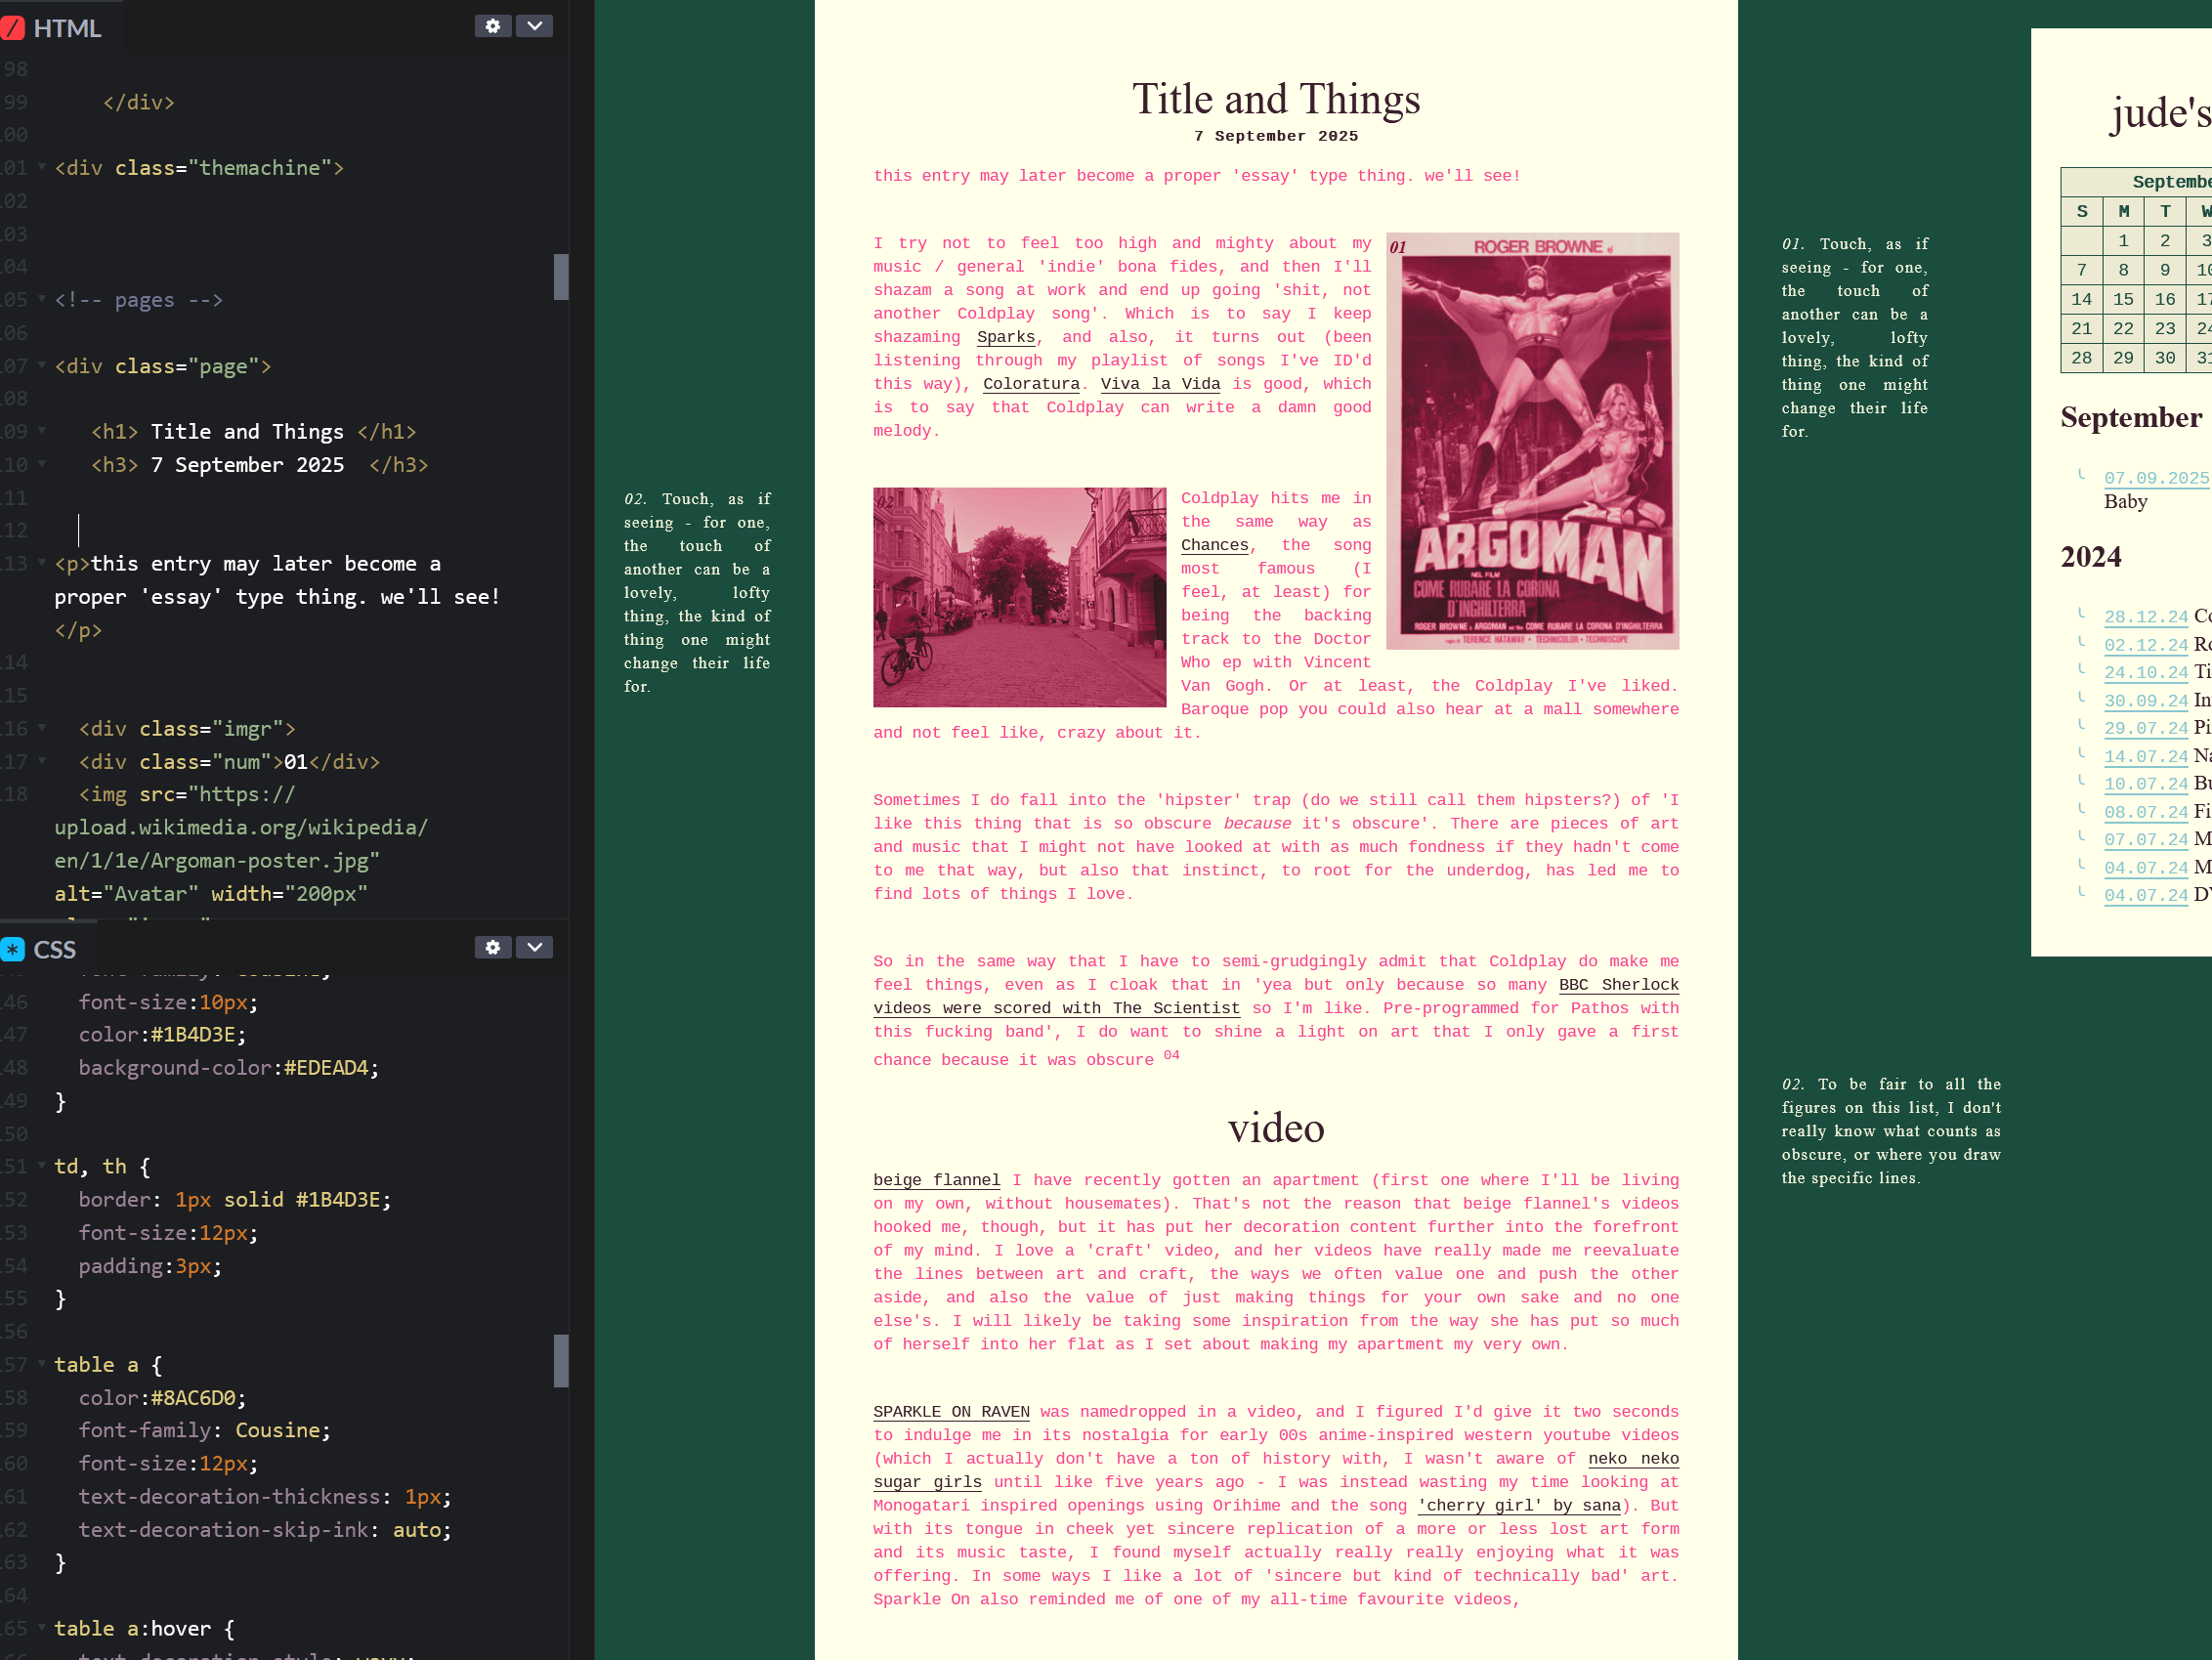Open the Viva la Vida link
The height and width of the screenshot is (1660, 2212).
click(1160, 384)
